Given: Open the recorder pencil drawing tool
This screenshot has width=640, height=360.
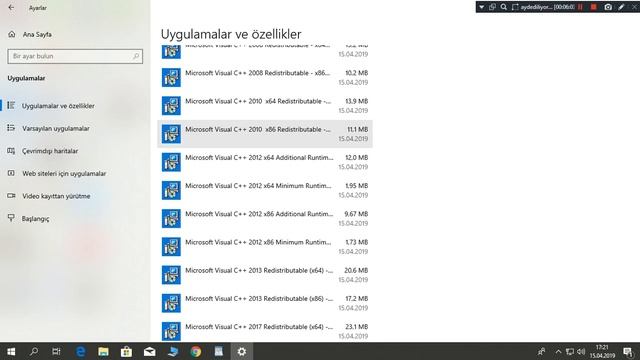Looking at the screenshot, I should (621, 7).
